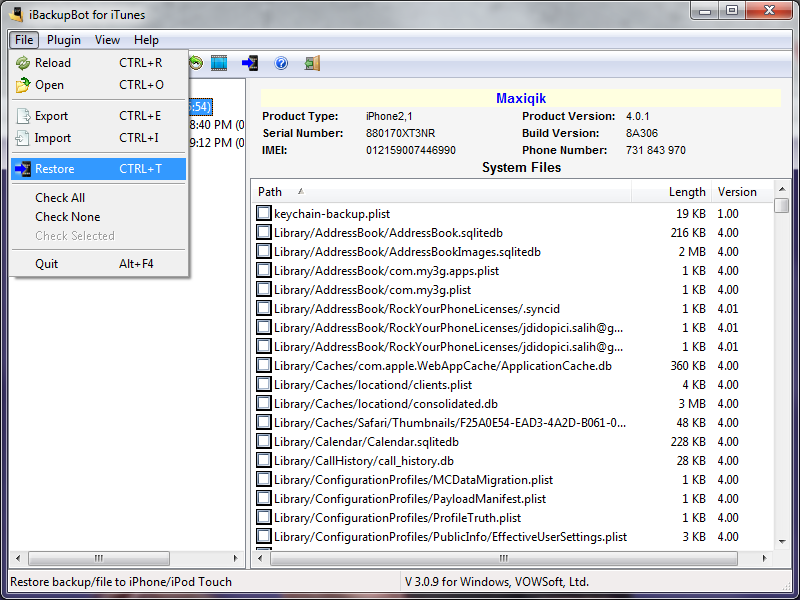
Task: Check the com.my3g.apps.plist checkbox
Action: (x=264, y=270)
